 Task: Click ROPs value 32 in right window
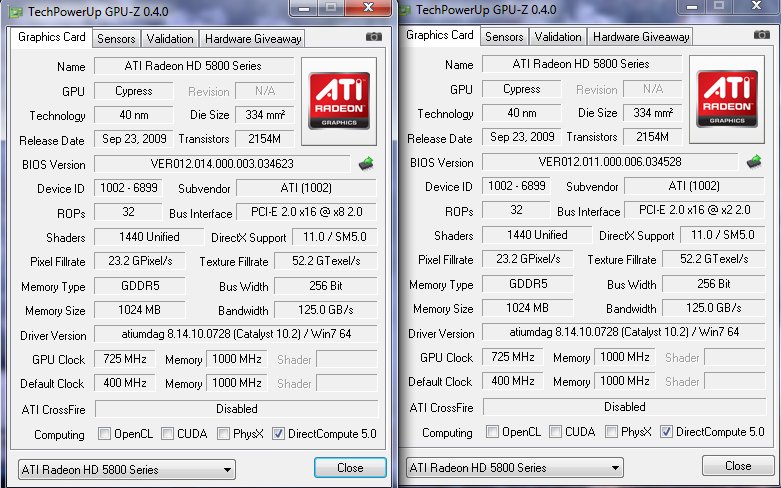tap(517, 210)
